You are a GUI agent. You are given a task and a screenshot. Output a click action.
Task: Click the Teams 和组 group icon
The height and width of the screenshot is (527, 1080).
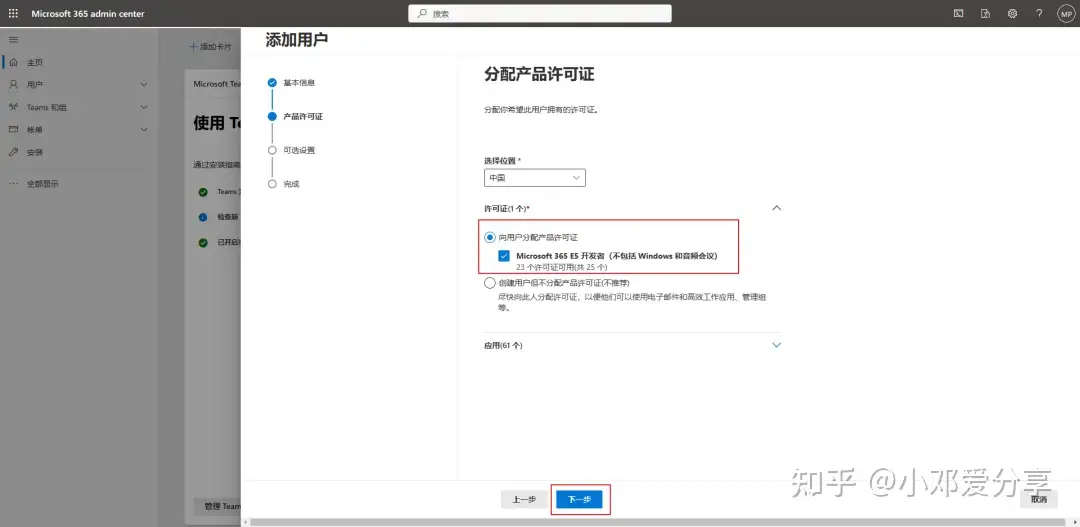pyautogui.click(x=13, y=107)
